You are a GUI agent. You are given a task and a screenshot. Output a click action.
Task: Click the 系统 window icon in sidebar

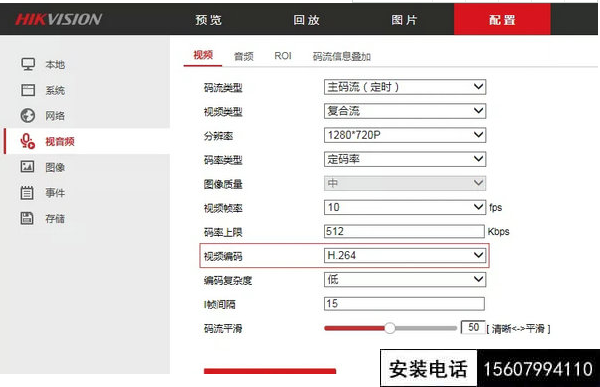(x=28, y=90)
